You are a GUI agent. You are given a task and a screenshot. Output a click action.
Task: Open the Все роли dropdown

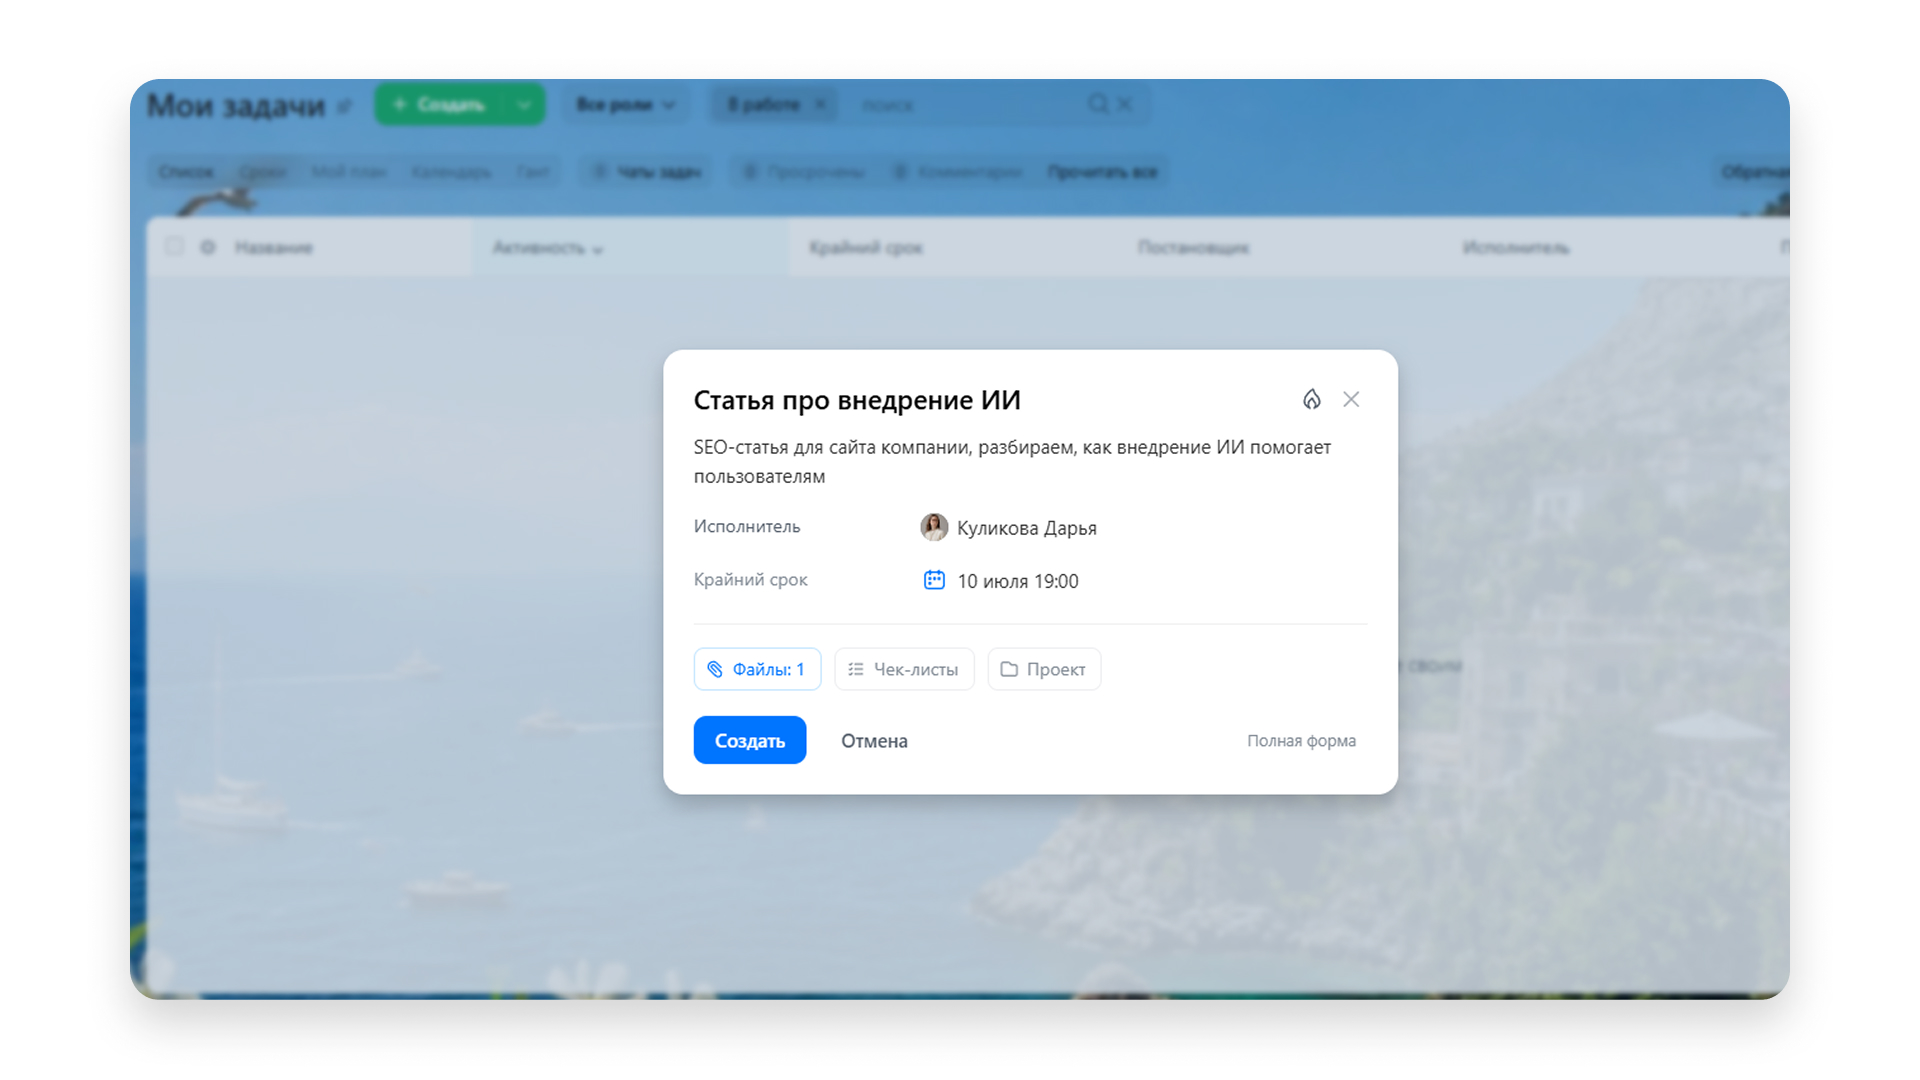(625, 104)
